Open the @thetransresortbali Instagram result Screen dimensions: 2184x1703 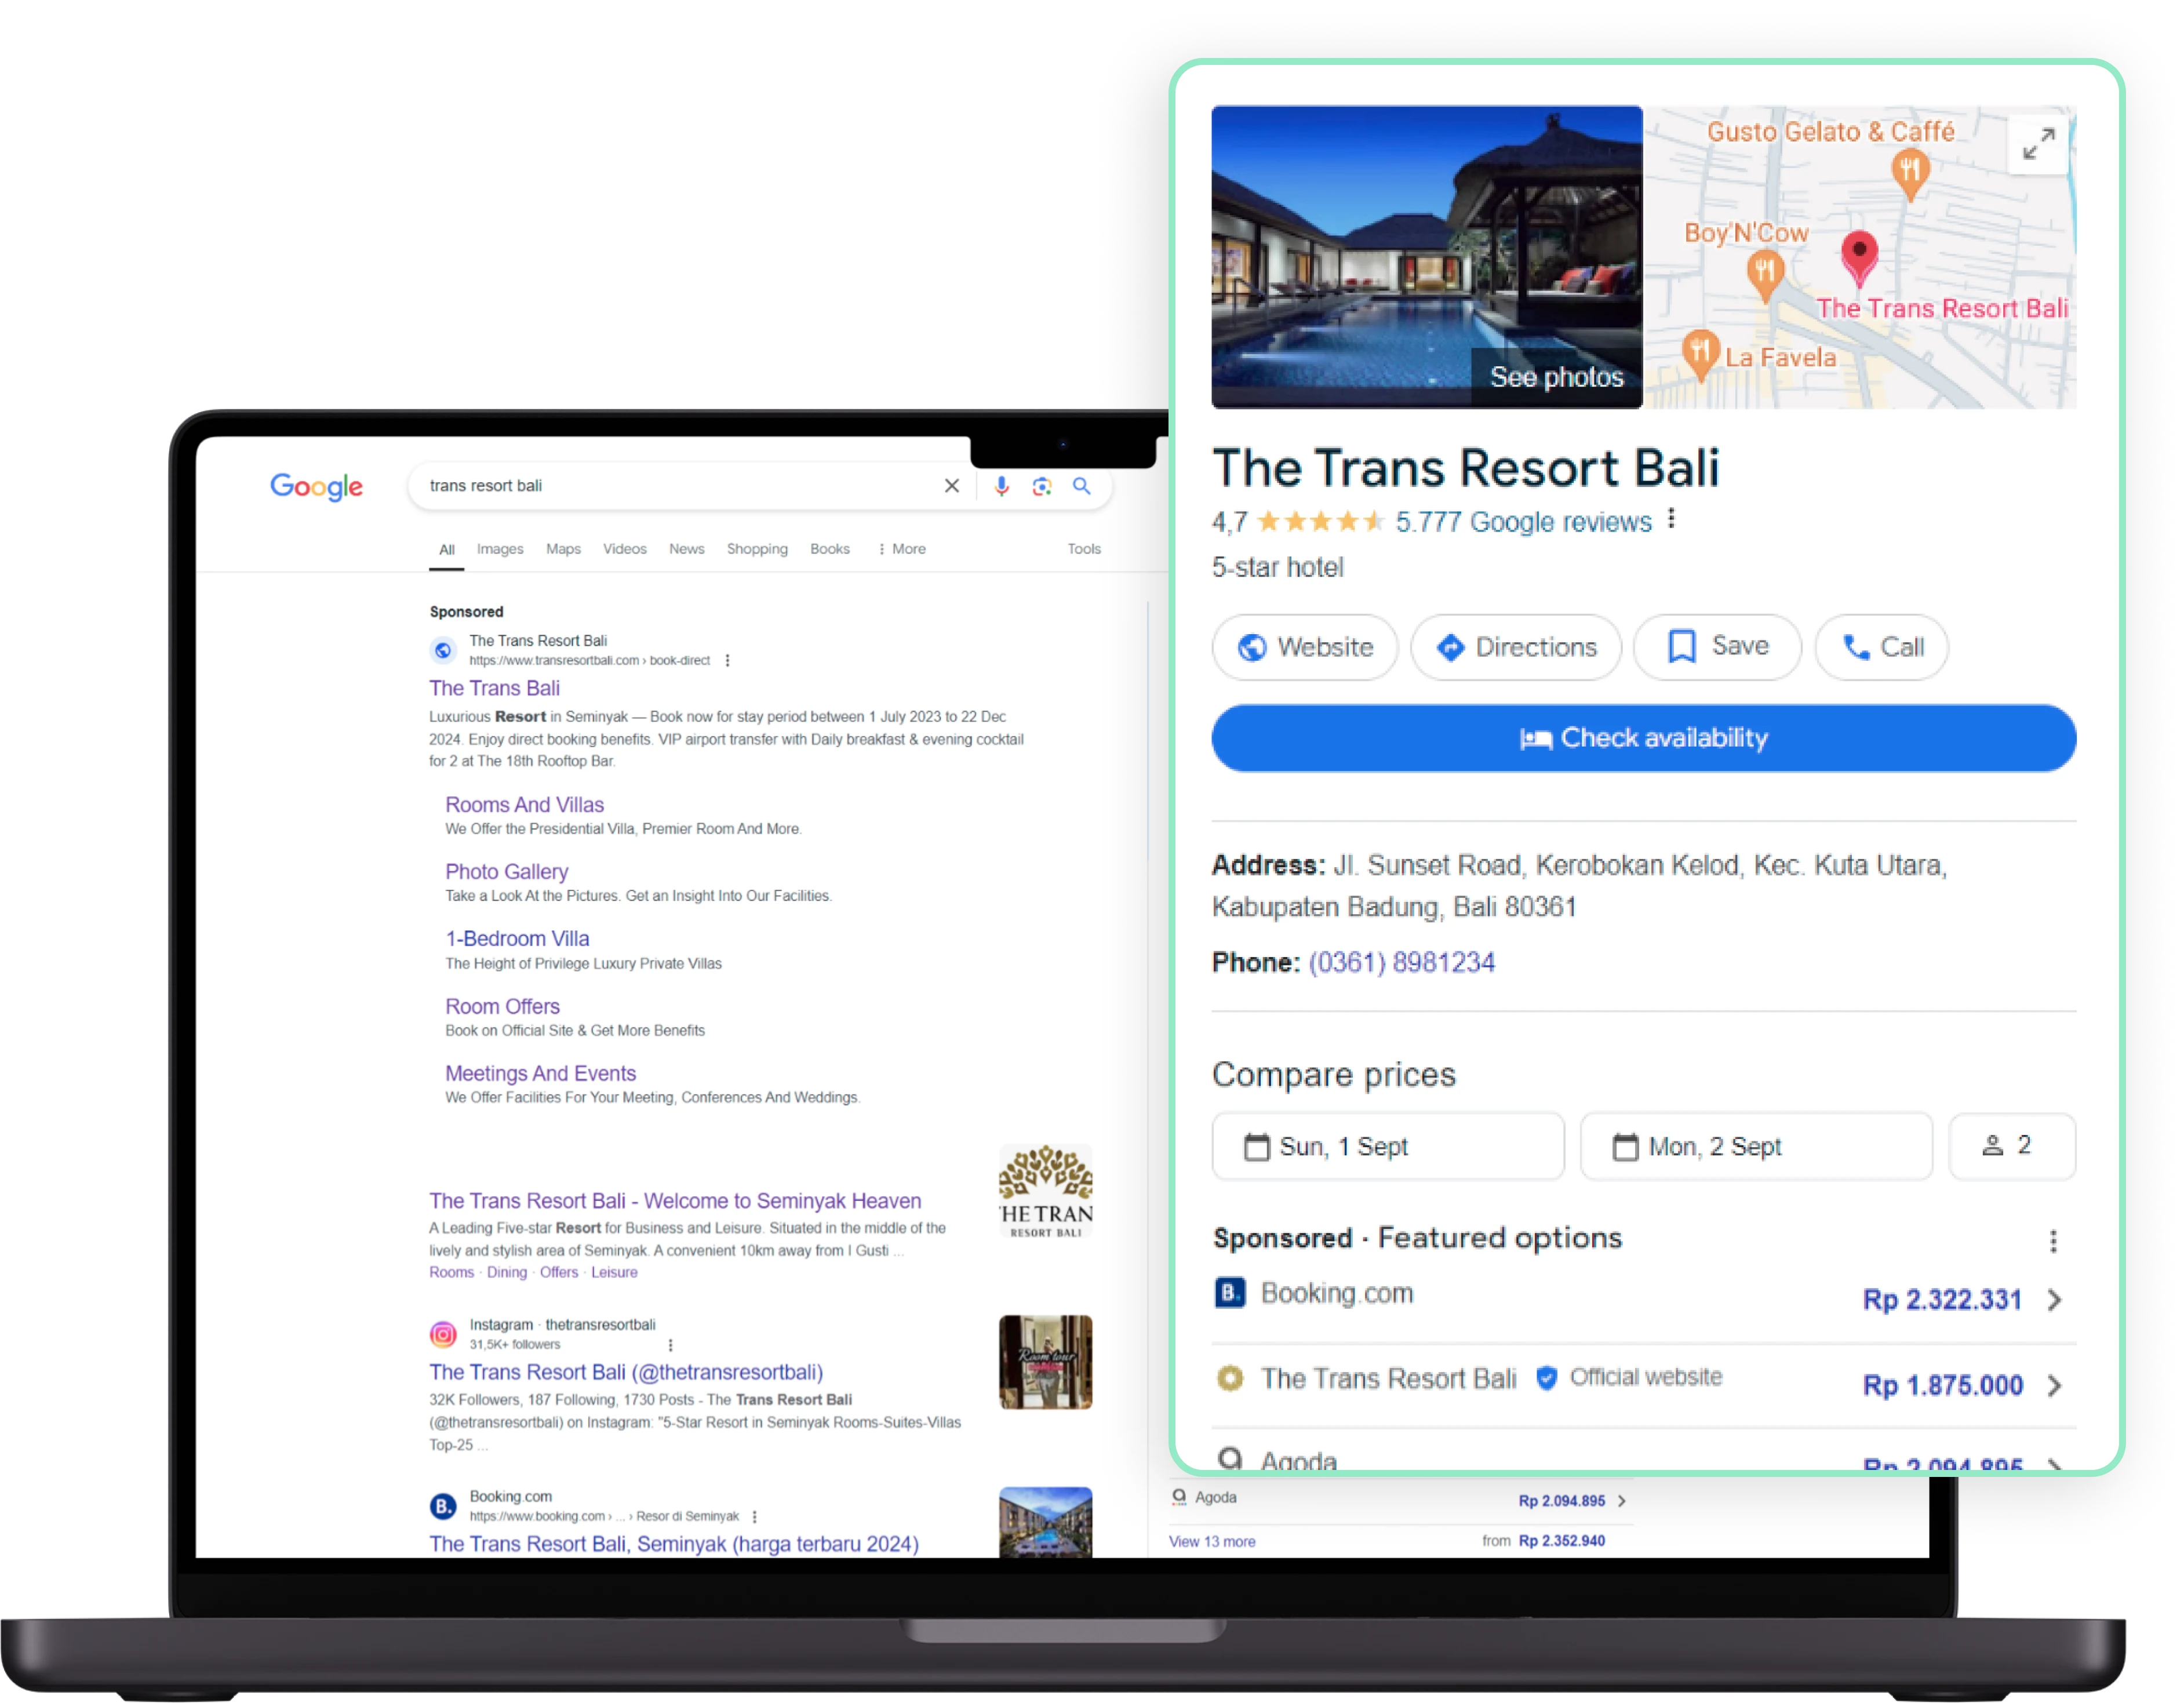[x=626, y=1373]
